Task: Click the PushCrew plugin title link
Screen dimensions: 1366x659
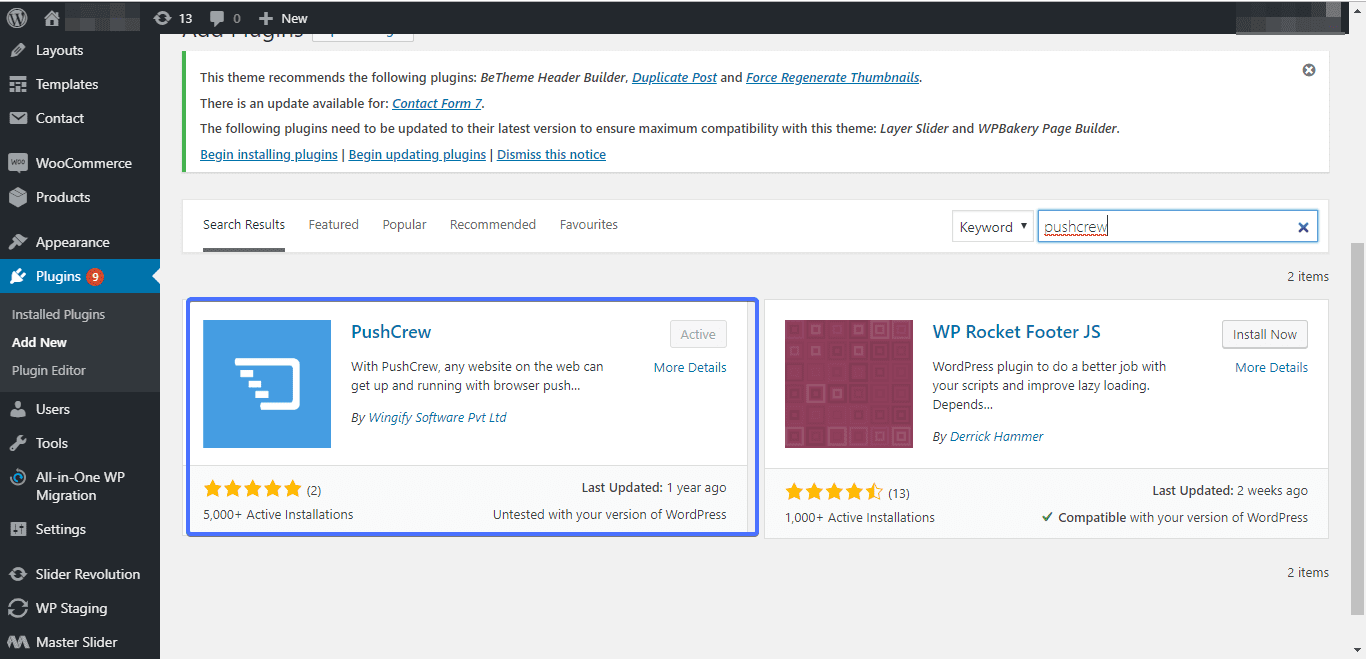Action: pos(391,332)
